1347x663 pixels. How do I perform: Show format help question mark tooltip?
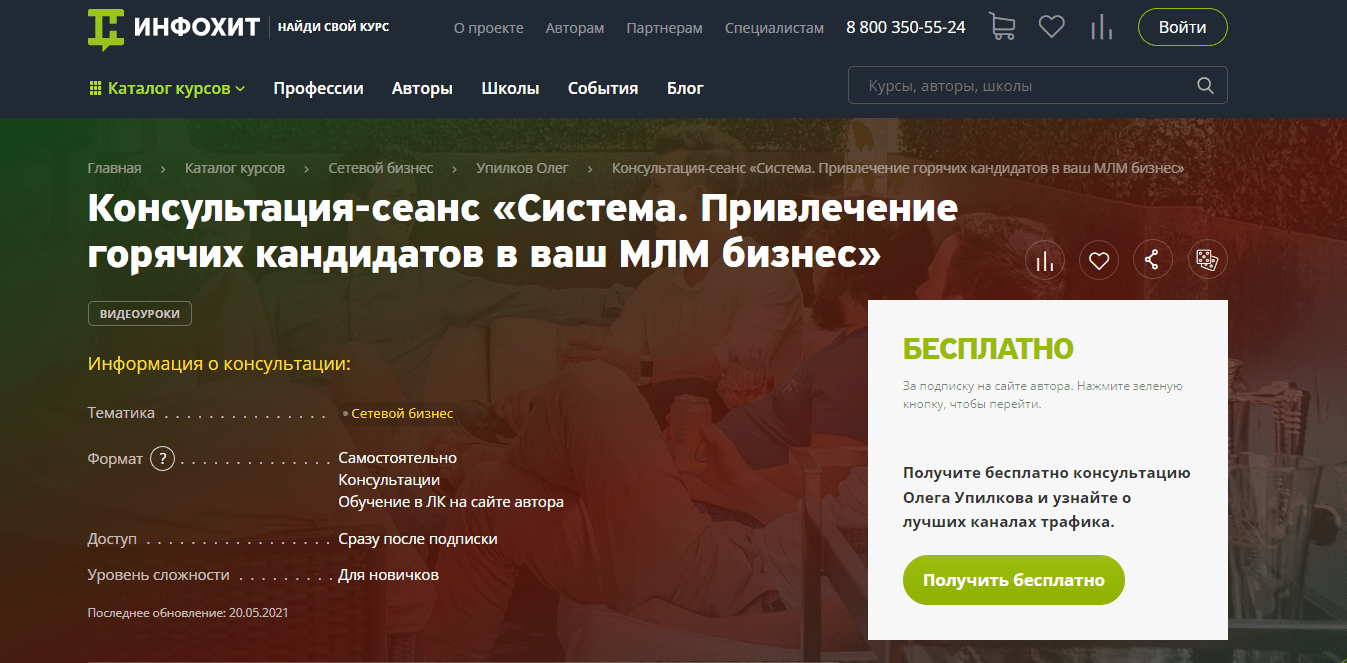pyautogui.click(x=162, y=458)
